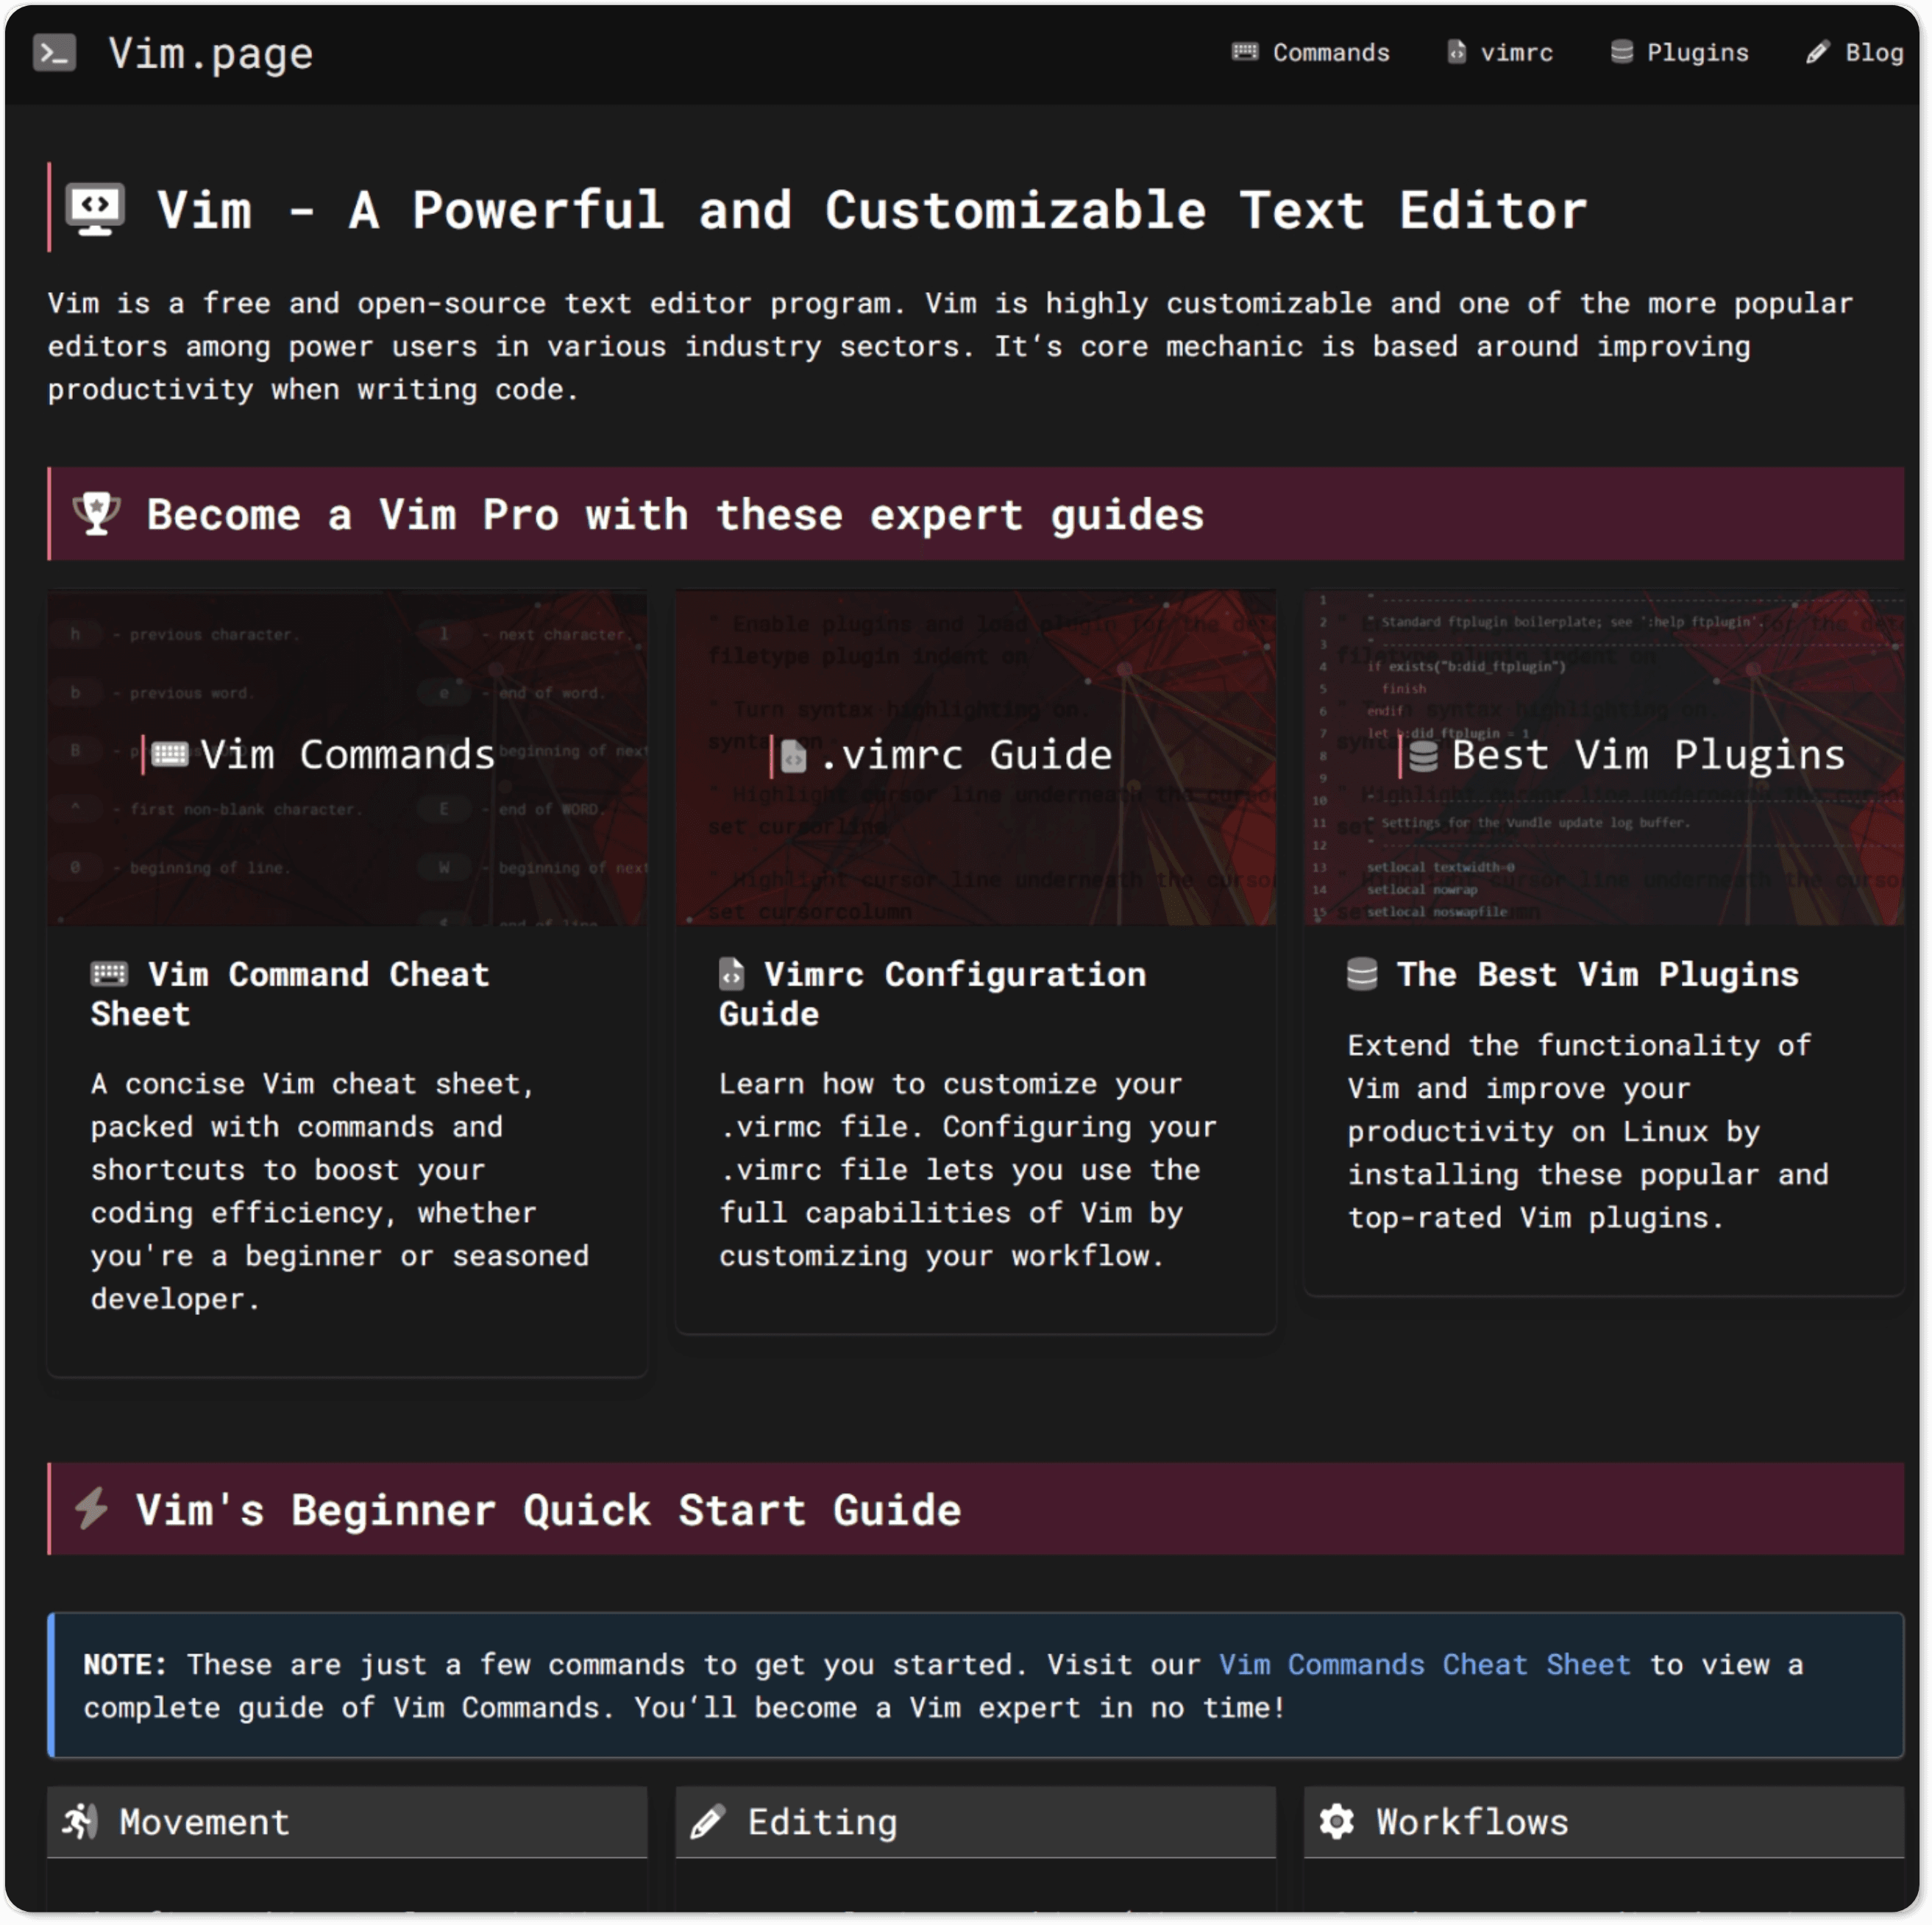This screenshot has width=1932, height=1925.
Task: Open the vimrc nav menu item
Action: pyautogui.click(x=1516, y=53)
